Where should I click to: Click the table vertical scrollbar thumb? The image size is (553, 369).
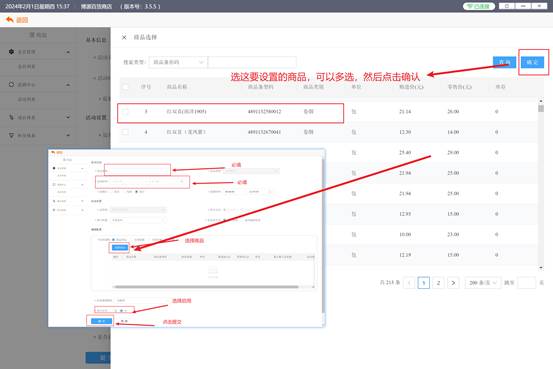(541, 108)
